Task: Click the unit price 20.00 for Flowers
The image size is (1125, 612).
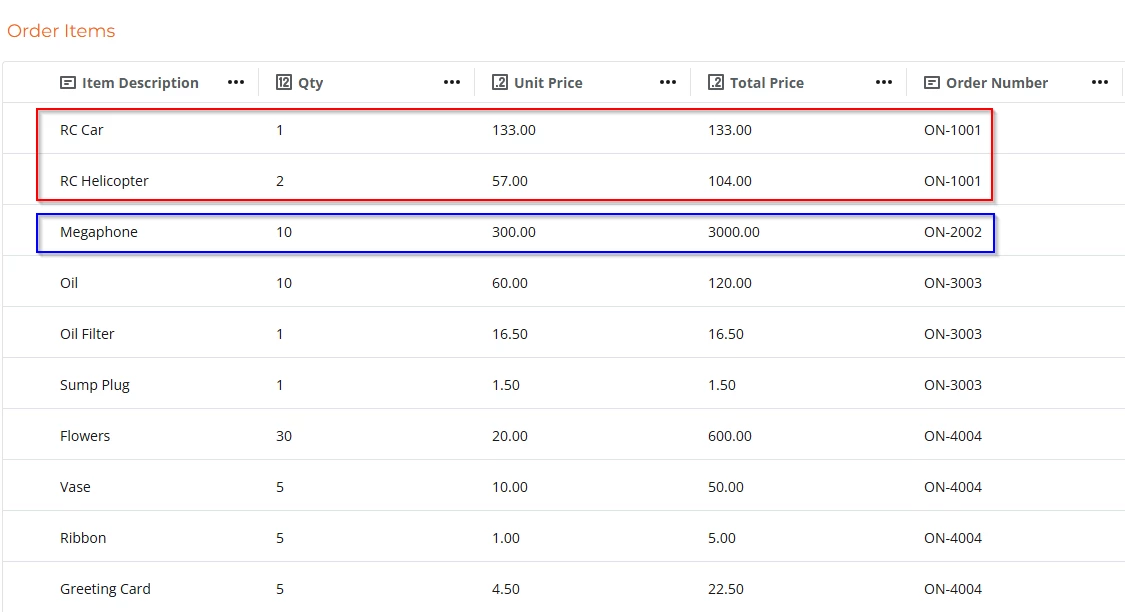Action: click(509, 436)
